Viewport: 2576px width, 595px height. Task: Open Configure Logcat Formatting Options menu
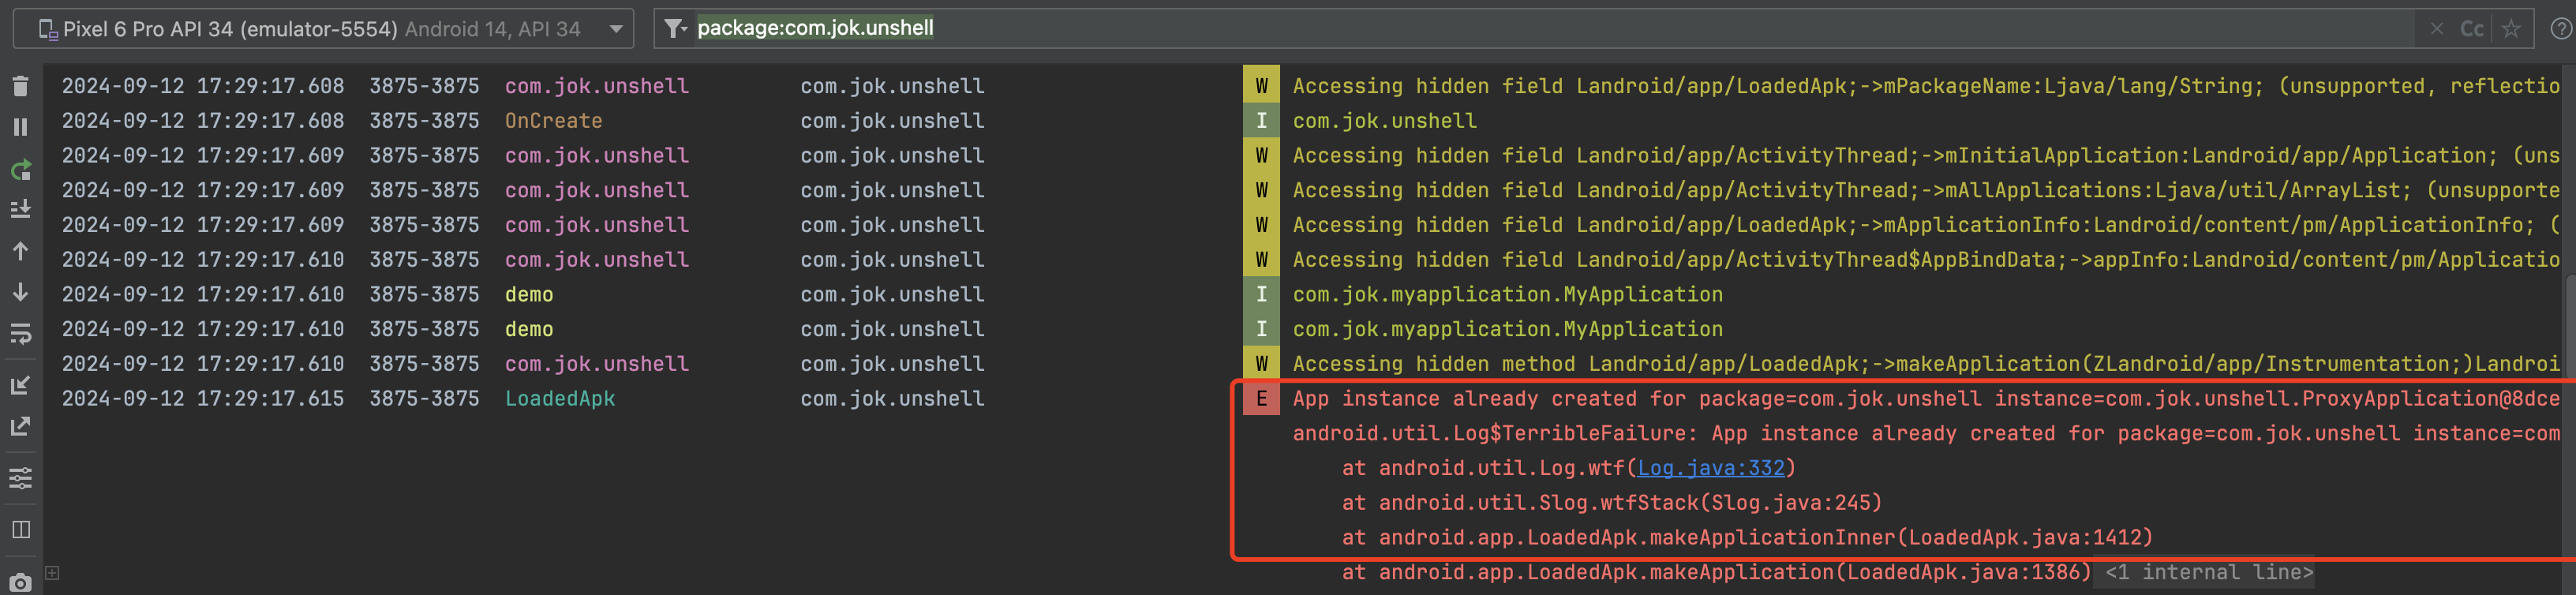point(20,478)
